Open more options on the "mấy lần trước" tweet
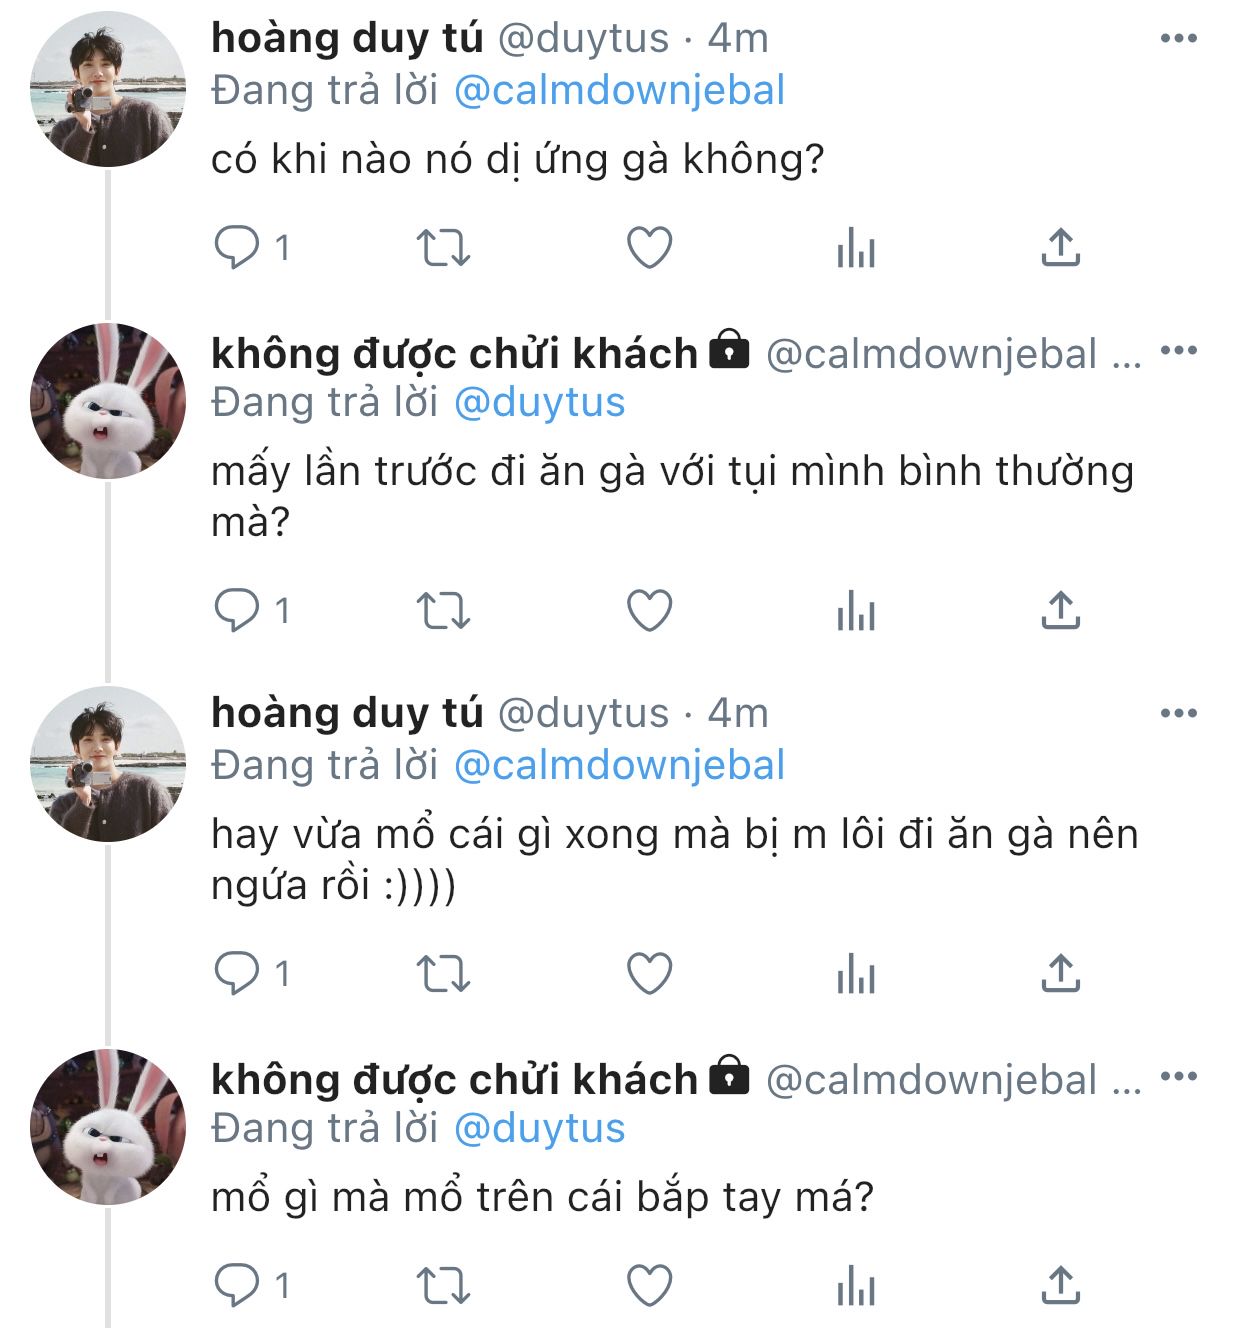Viewport: 1242px width, 1328px height. point(1178,351)
